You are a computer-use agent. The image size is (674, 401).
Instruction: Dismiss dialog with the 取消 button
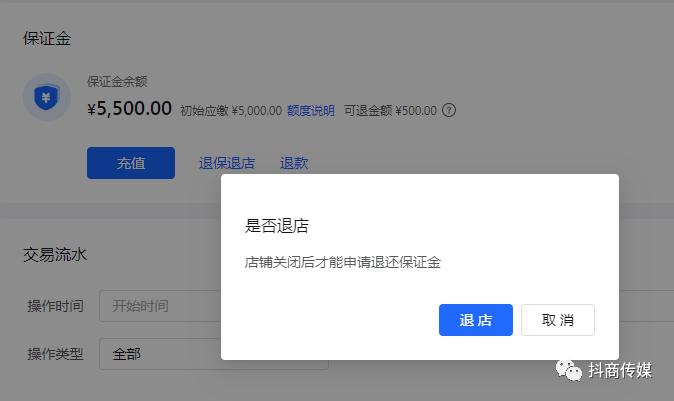point(558,320)
